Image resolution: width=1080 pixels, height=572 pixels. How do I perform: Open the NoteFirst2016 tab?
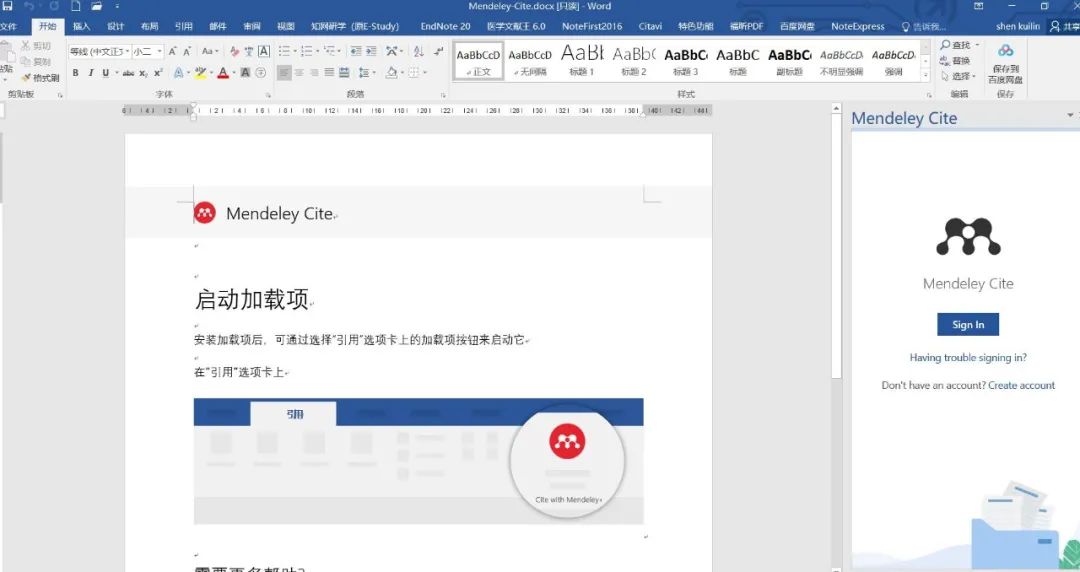[592, 26]
